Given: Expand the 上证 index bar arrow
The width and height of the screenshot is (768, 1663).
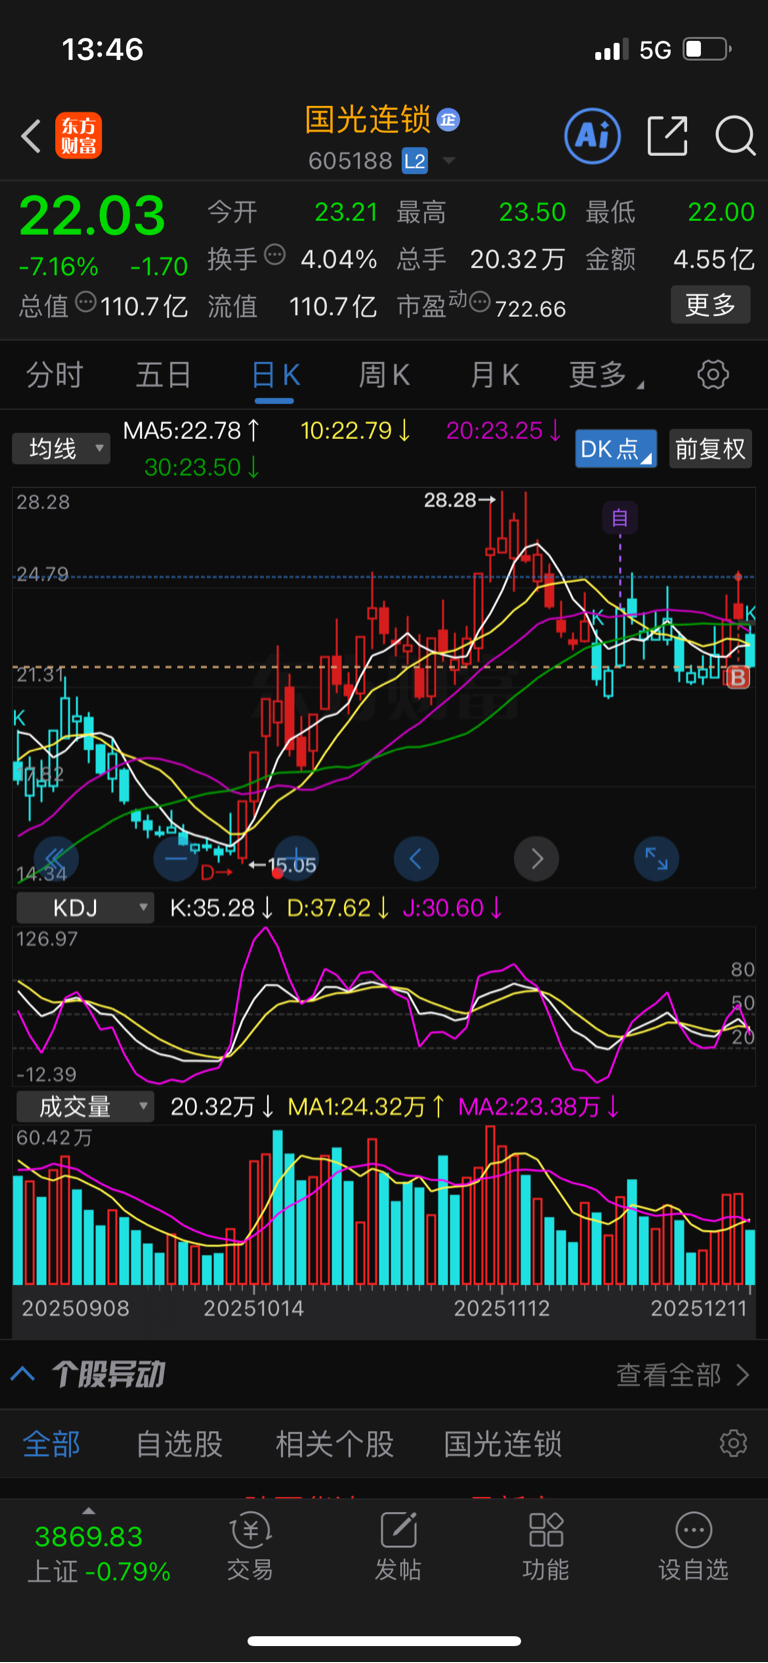Looking at the screenshot, I should 89,1511.
